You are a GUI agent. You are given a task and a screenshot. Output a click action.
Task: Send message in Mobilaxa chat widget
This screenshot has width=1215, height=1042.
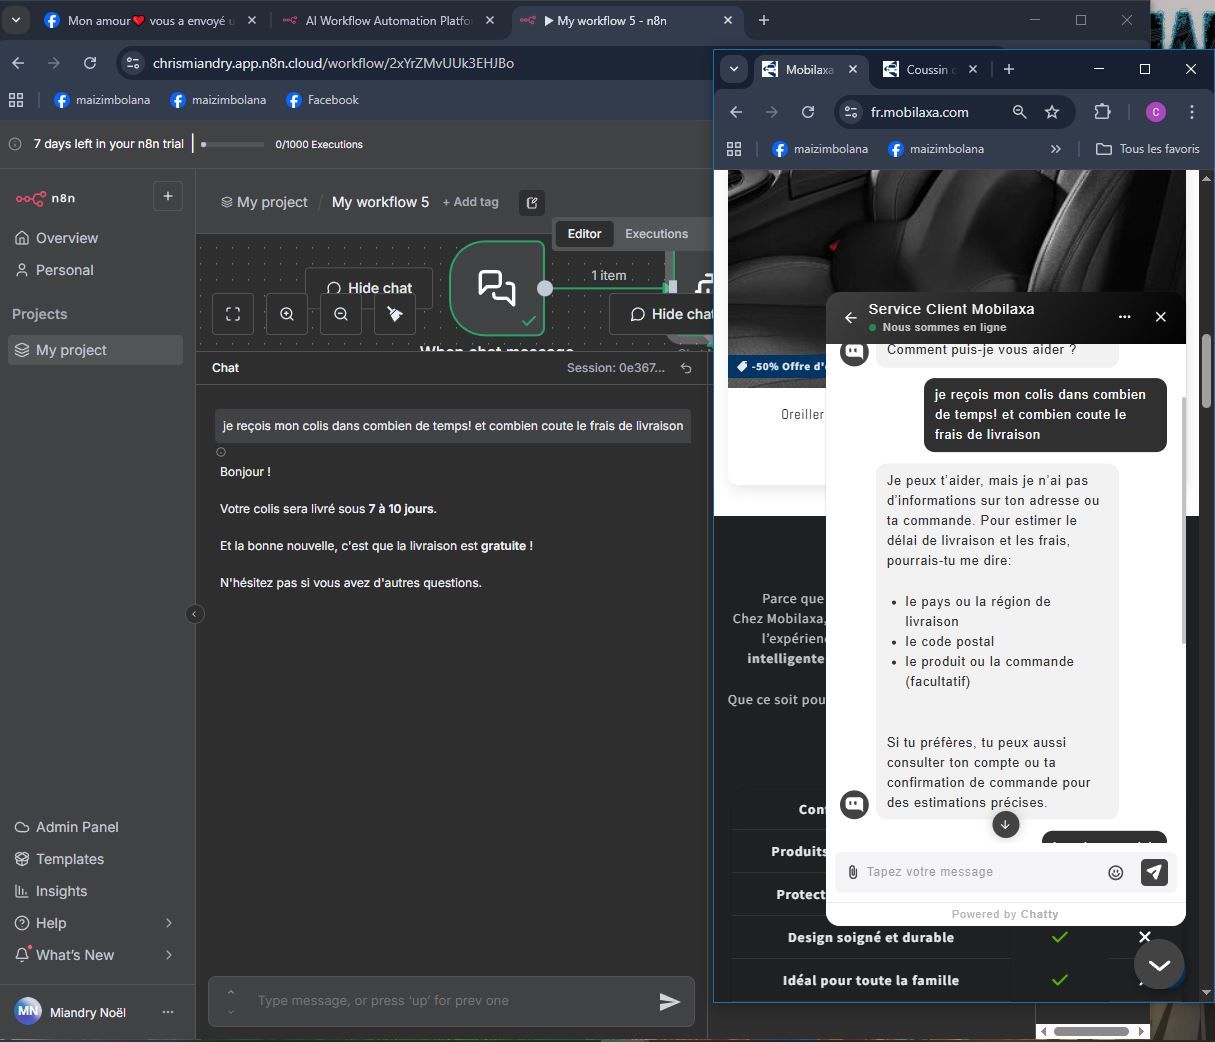point(1154,872)
